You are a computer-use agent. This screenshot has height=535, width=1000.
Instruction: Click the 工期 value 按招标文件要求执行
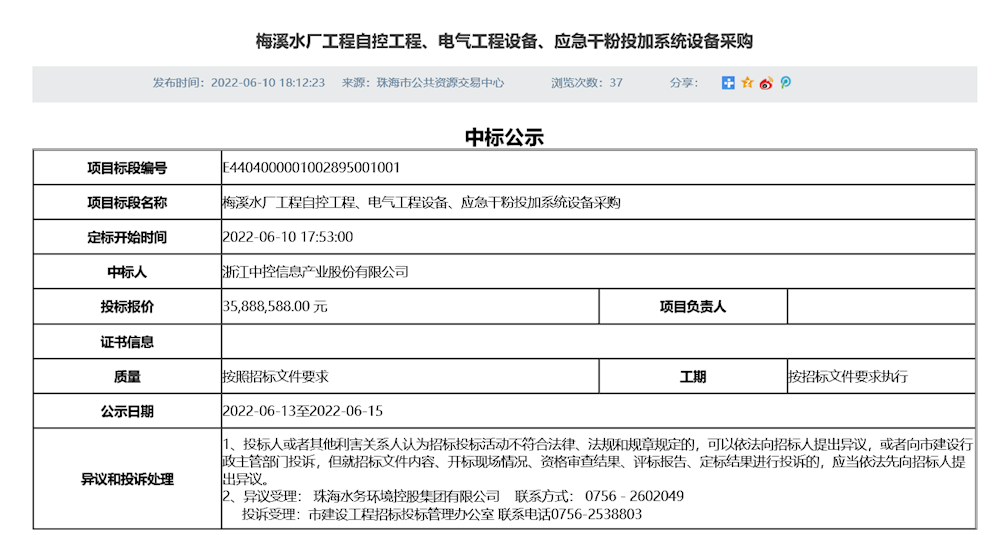[x=848, y=377]
